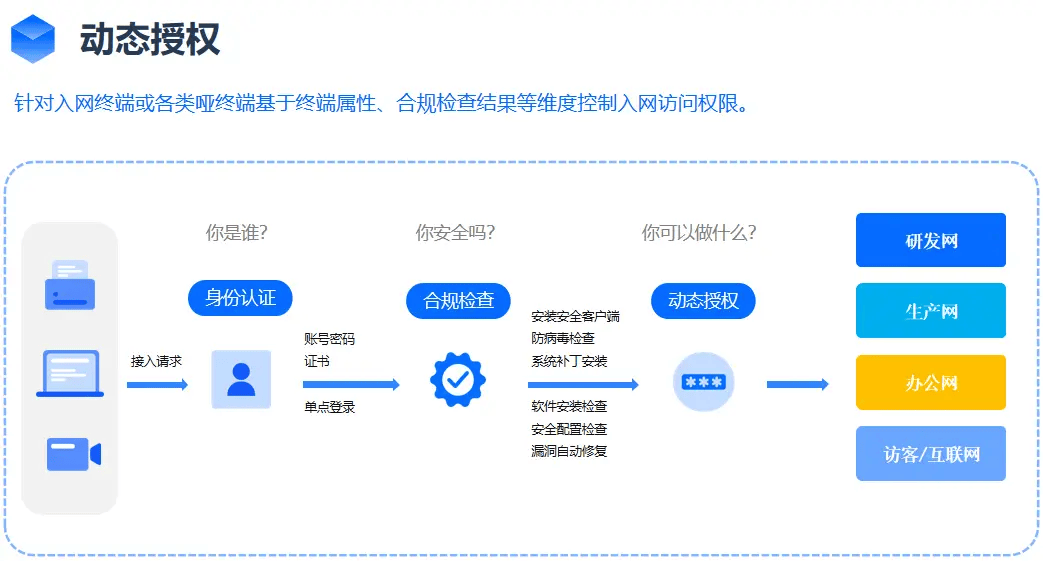The image size is (1043, 561).
Task: Open the 访客/互联网 network block
Action: [930, 454]
